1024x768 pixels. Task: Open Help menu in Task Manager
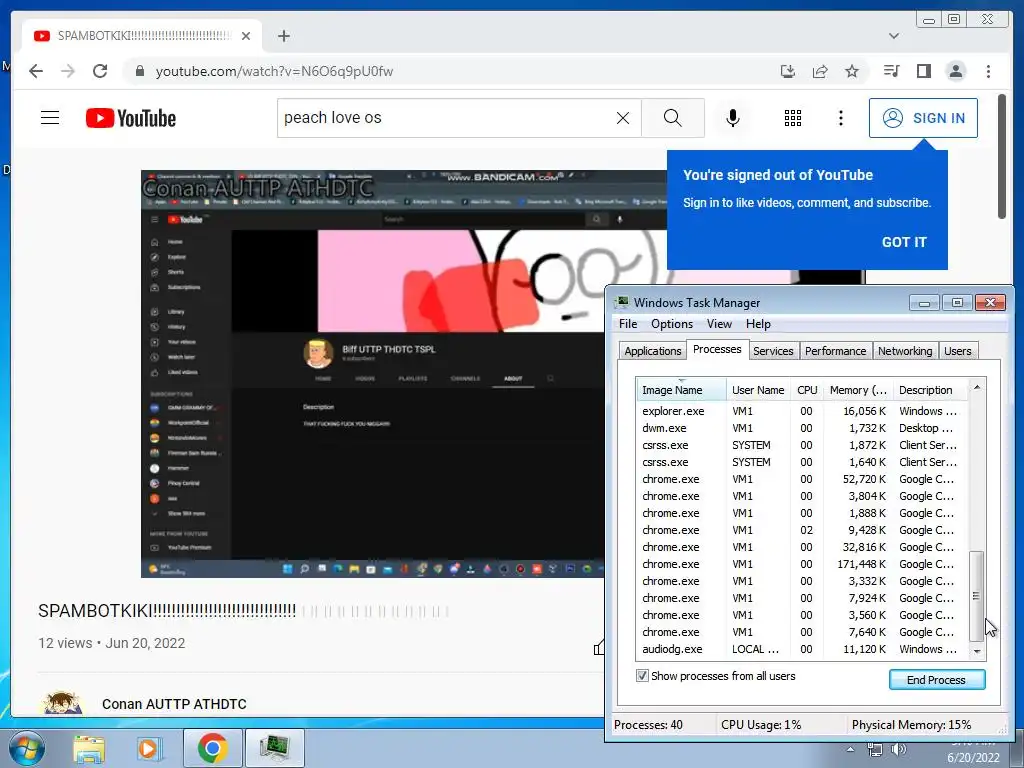[x=758, y=324]
